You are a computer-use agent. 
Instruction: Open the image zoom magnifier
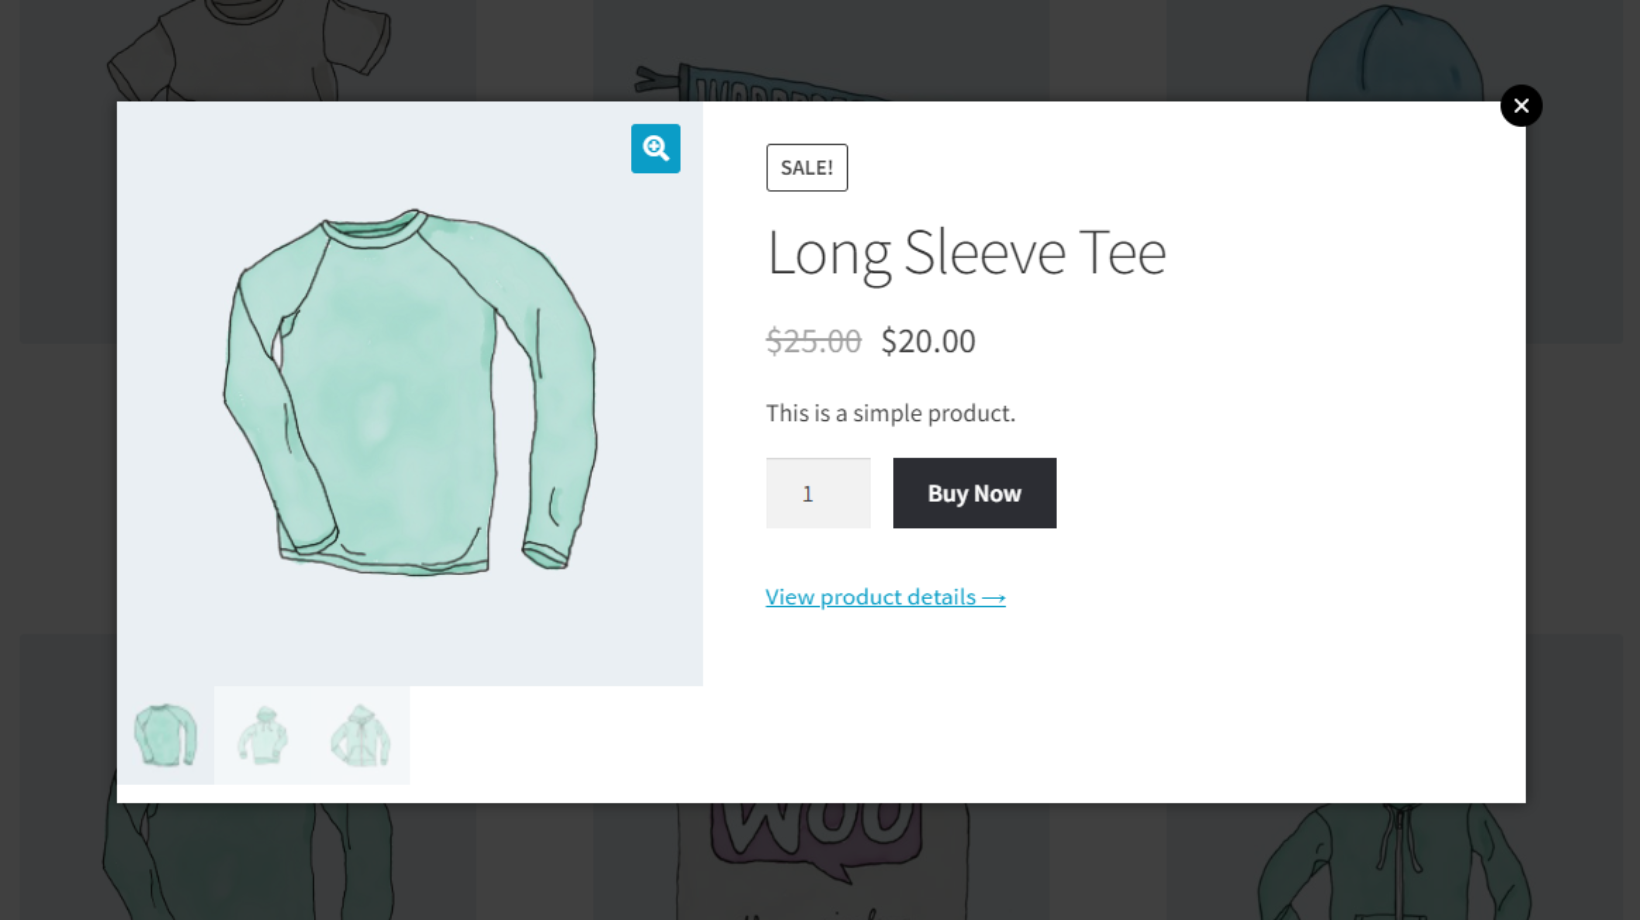(655, 148)
